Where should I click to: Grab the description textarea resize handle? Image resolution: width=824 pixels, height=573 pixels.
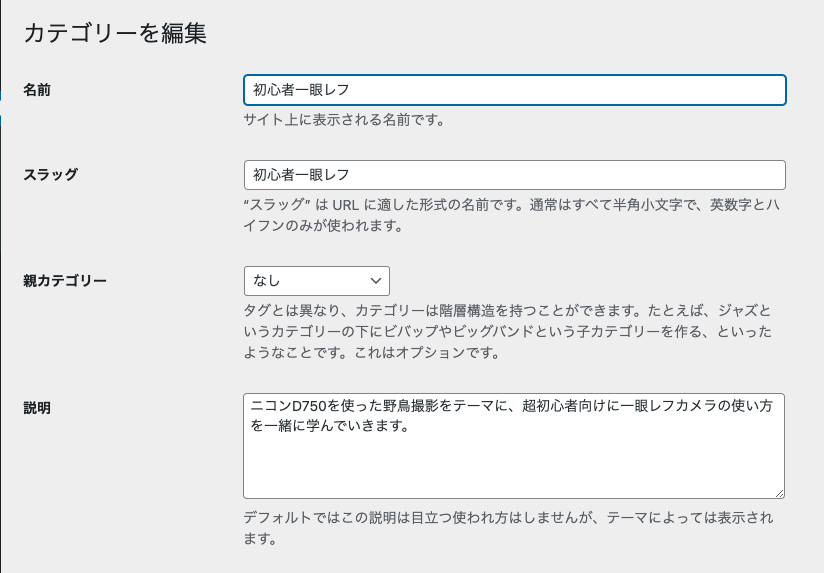click(779, 493)
